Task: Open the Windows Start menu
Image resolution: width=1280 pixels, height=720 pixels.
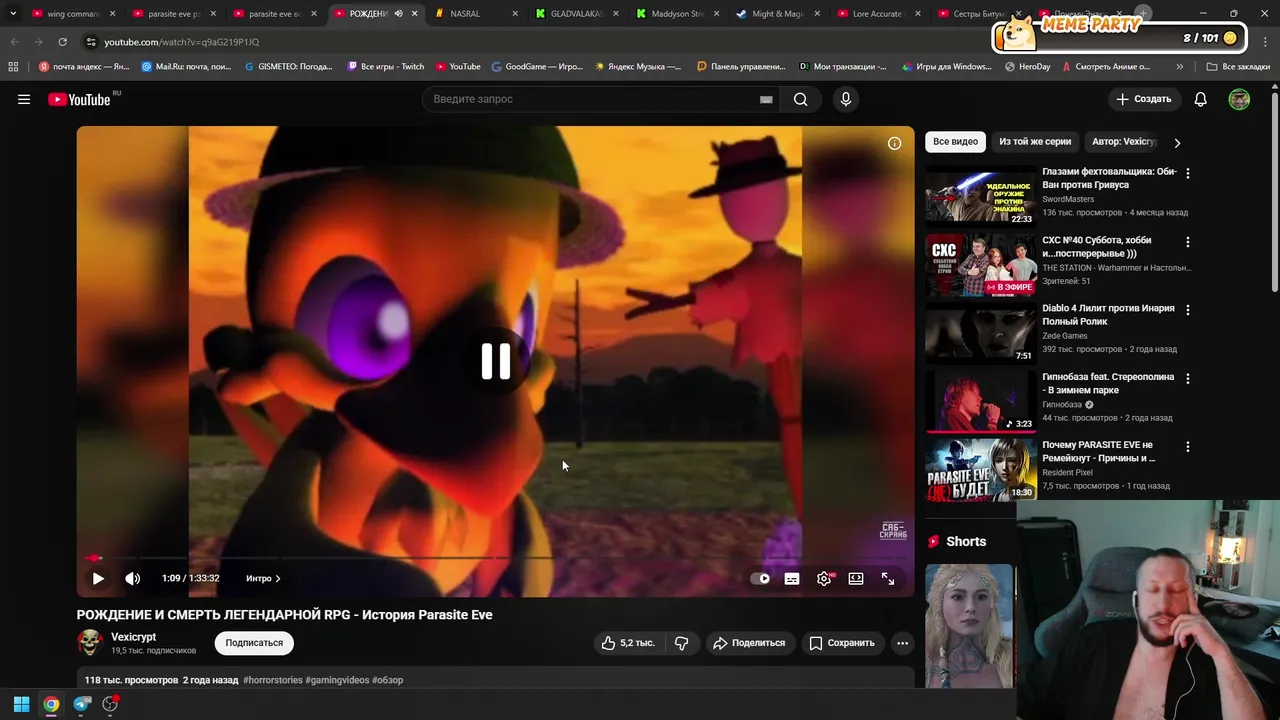Action: tap(21, 704)
